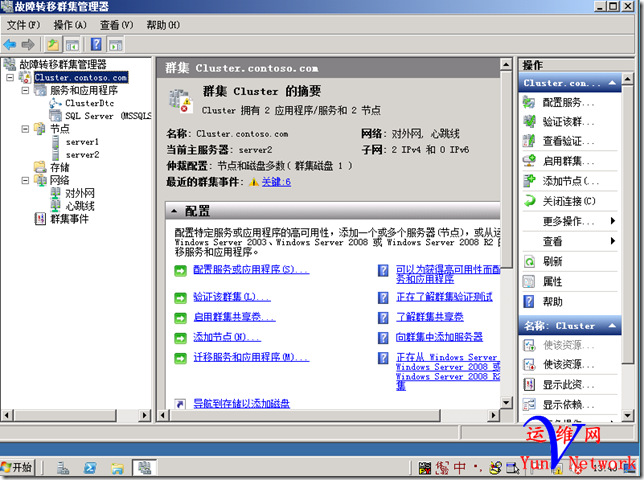Select SQL Server (MSSQLS tree node
Screen dimensions: 644x480
tap(108, 116)
